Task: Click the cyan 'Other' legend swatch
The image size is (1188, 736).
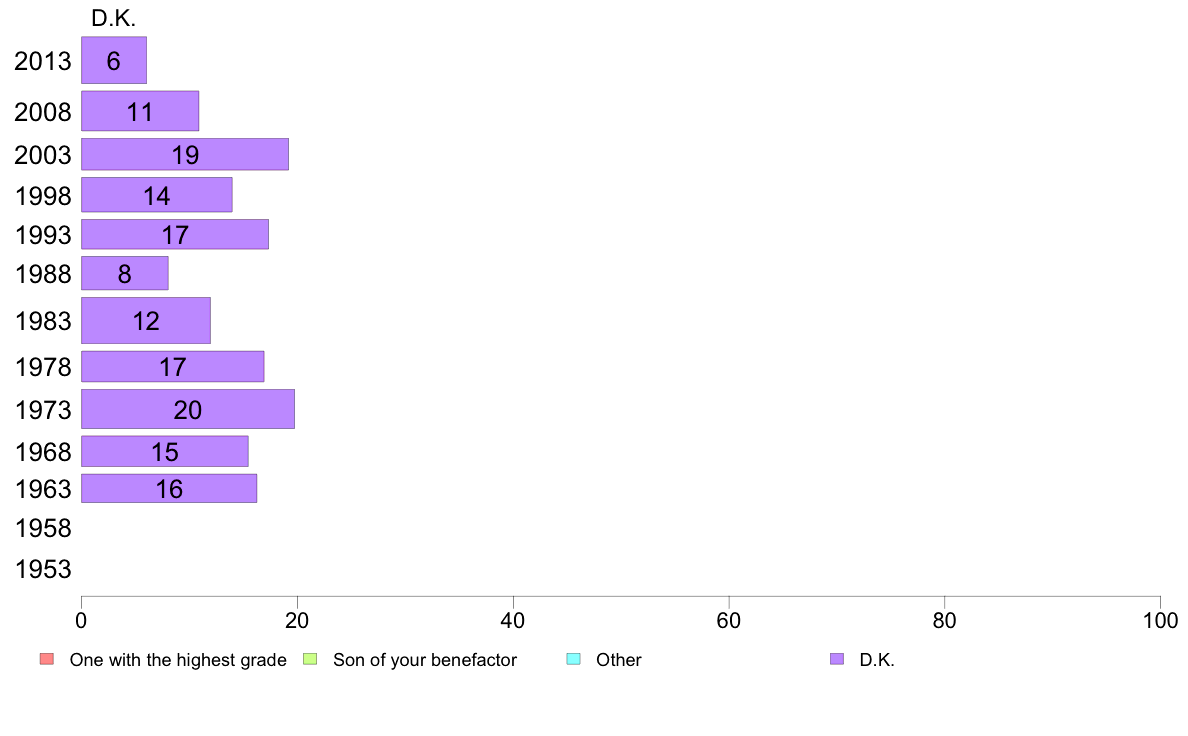Action: point(574,659)
